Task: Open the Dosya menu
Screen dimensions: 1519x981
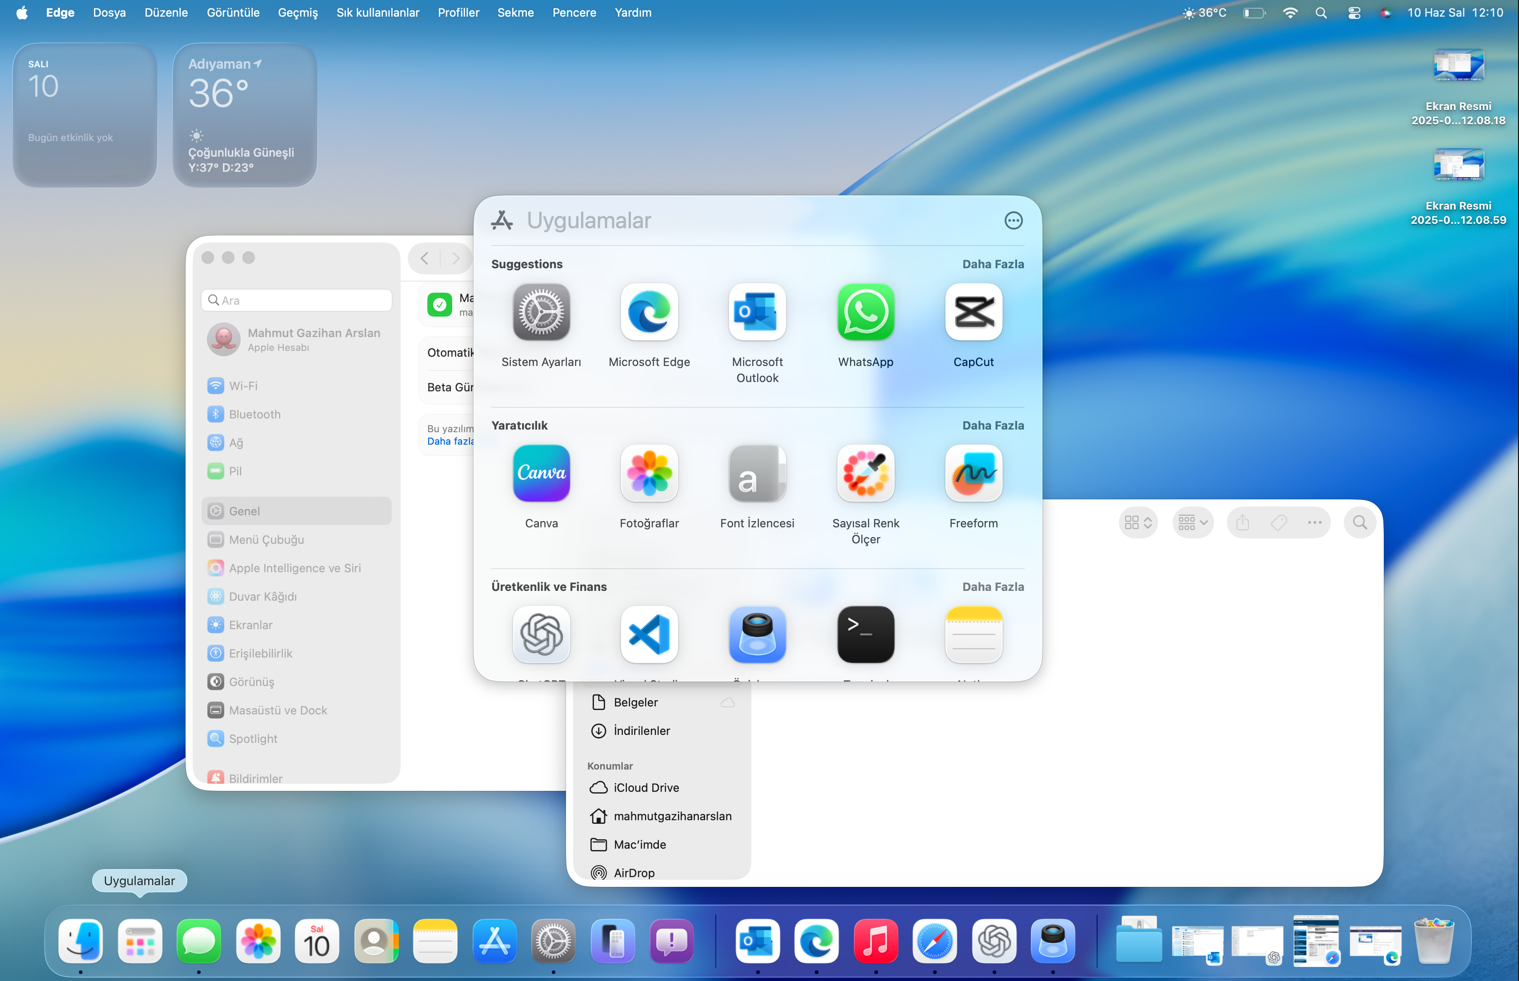Action: 109,13
